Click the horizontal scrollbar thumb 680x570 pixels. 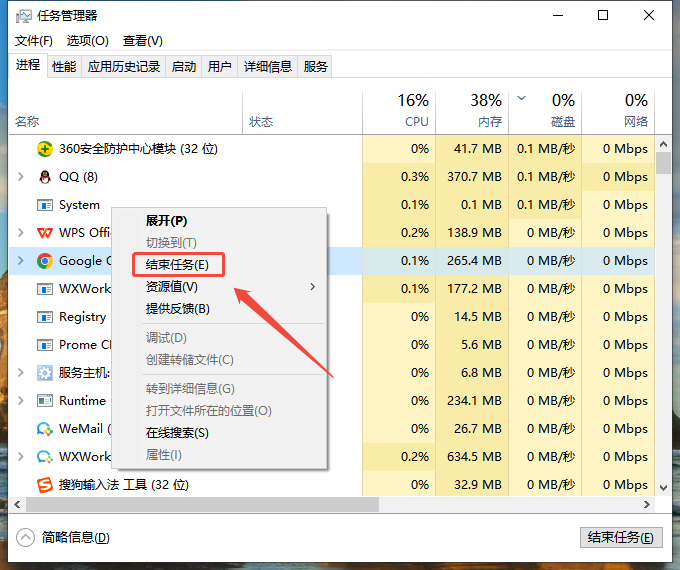[202, 504]
